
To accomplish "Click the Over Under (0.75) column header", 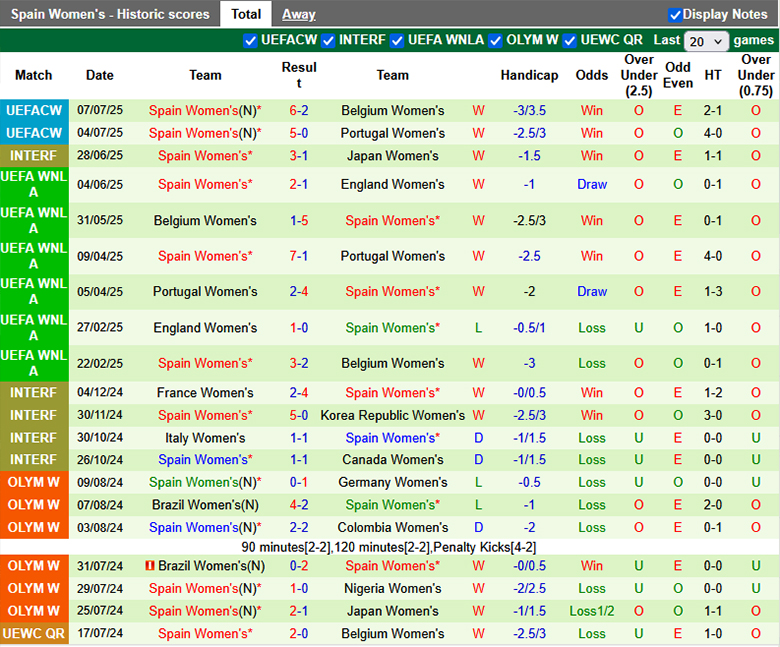I will coord(756,75).
